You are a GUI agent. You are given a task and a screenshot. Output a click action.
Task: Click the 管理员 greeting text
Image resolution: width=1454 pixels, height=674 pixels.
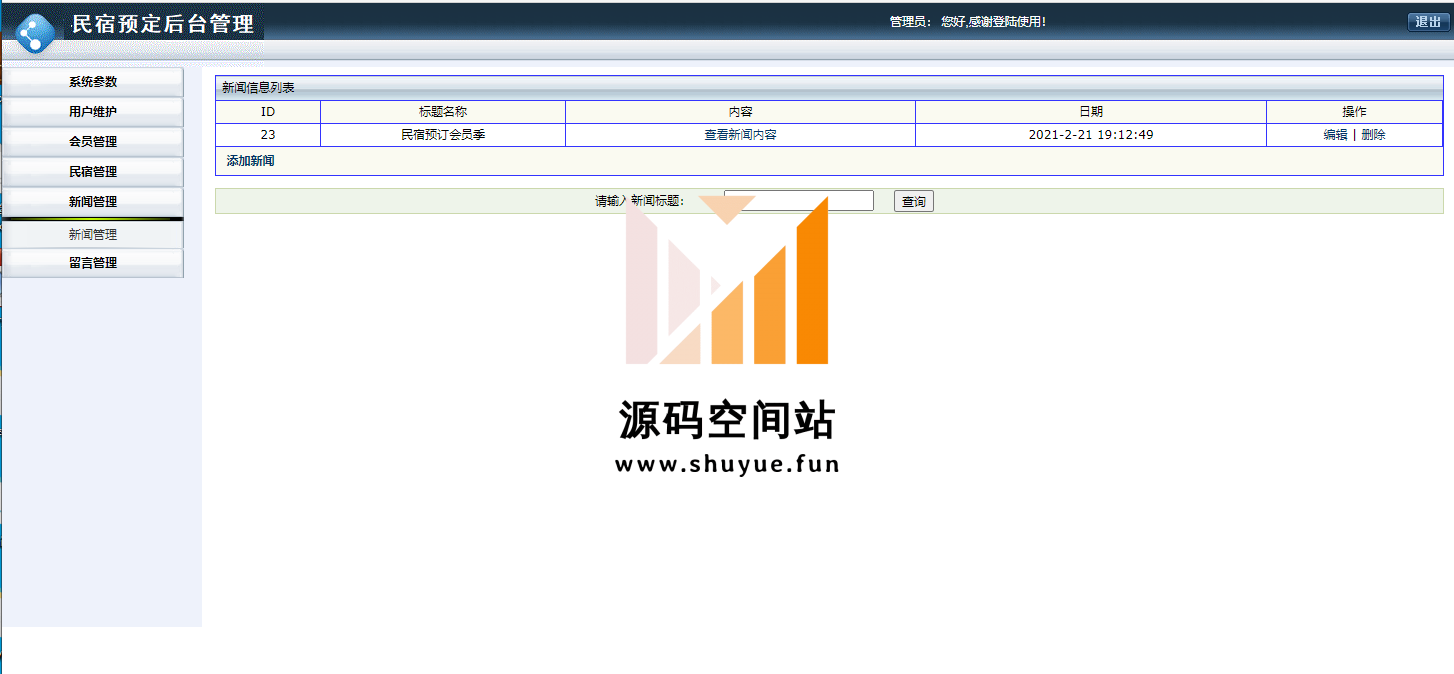coord(968,22)
